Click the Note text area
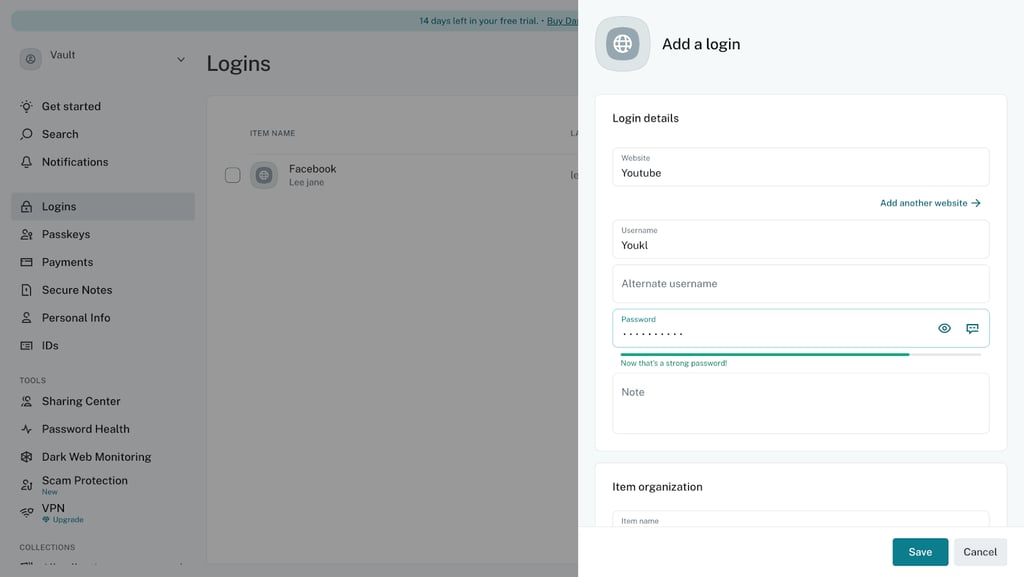This screenshot has height=577, width=1024. [x=801, y=403]
